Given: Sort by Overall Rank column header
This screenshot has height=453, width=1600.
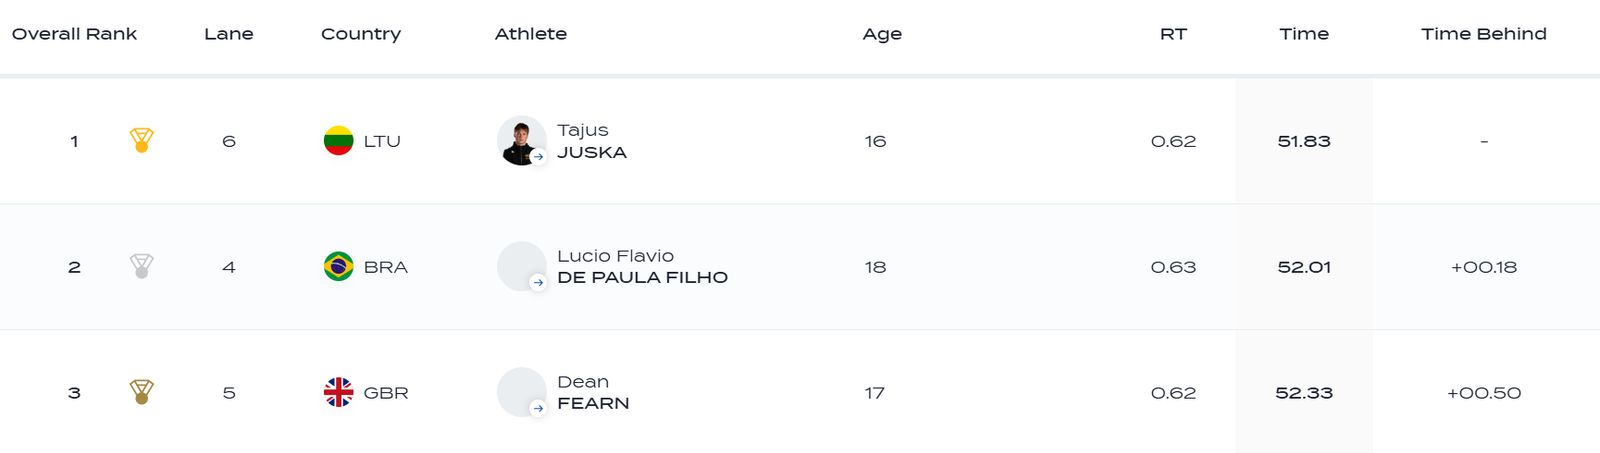Looking at the screenshot, I should 74,34.
